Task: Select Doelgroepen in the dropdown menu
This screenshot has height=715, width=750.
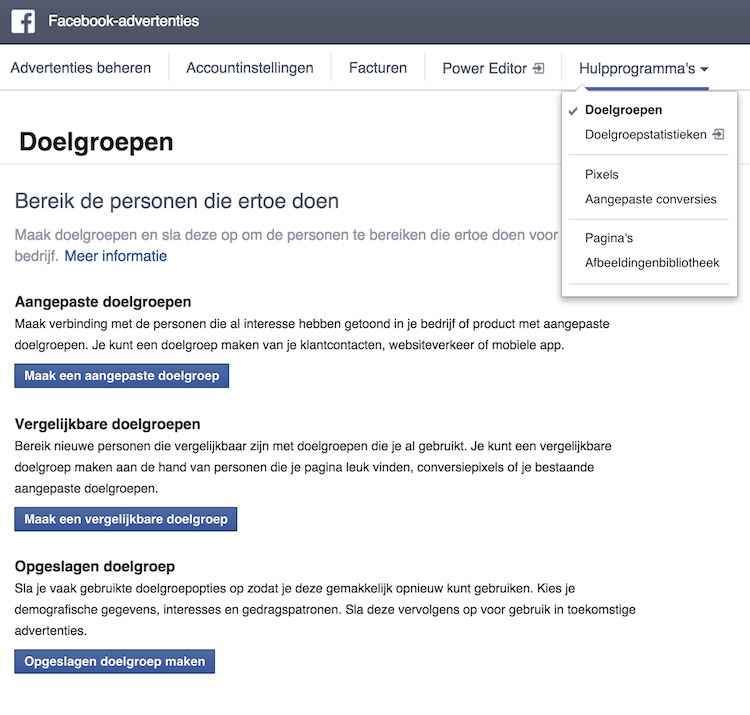Action: 623,110
